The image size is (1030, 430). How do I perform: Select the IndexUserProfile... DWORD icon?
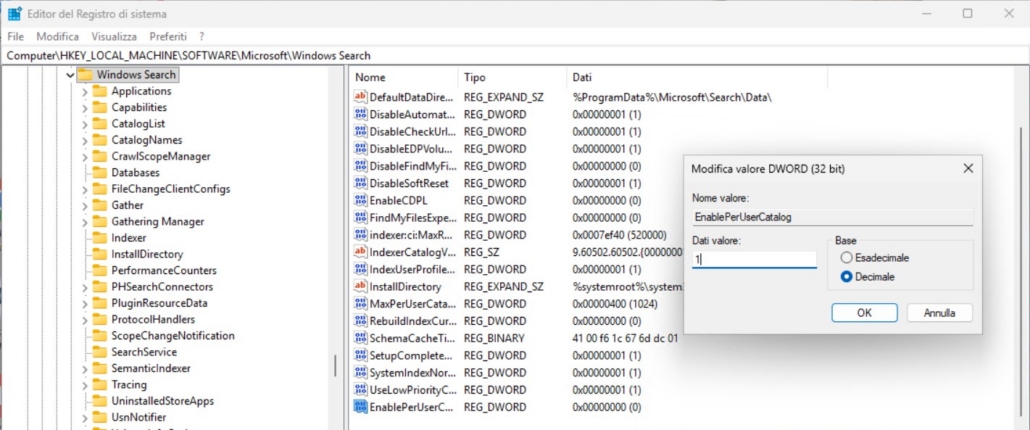tap(360, 269)
